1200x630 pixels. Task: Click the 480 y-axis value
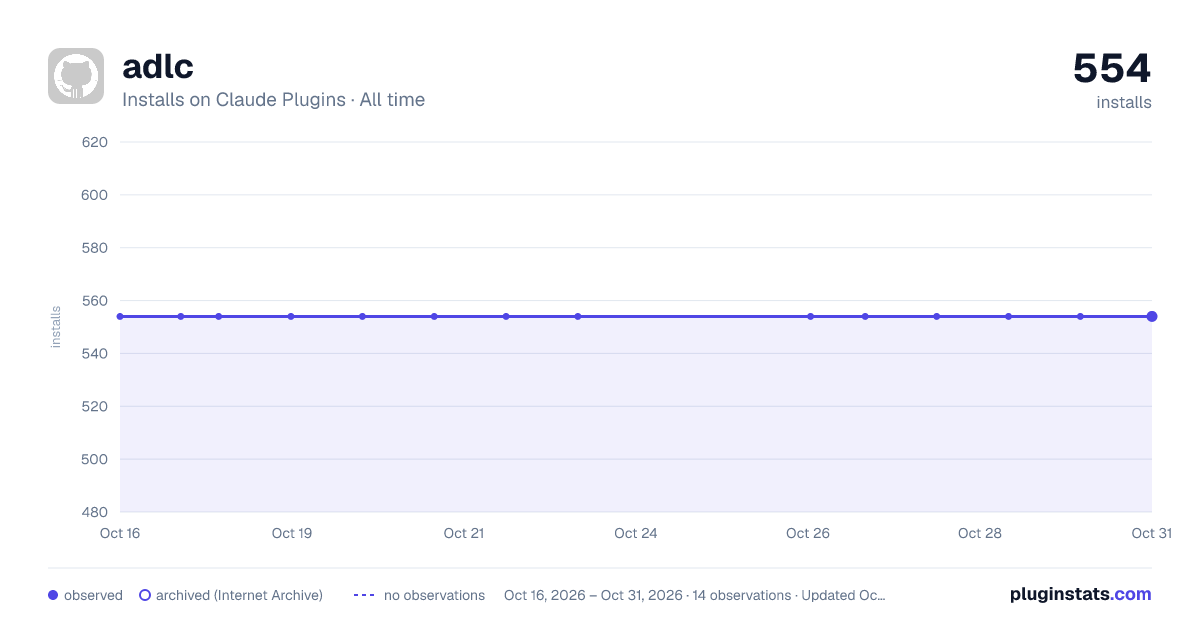(94, 513)
